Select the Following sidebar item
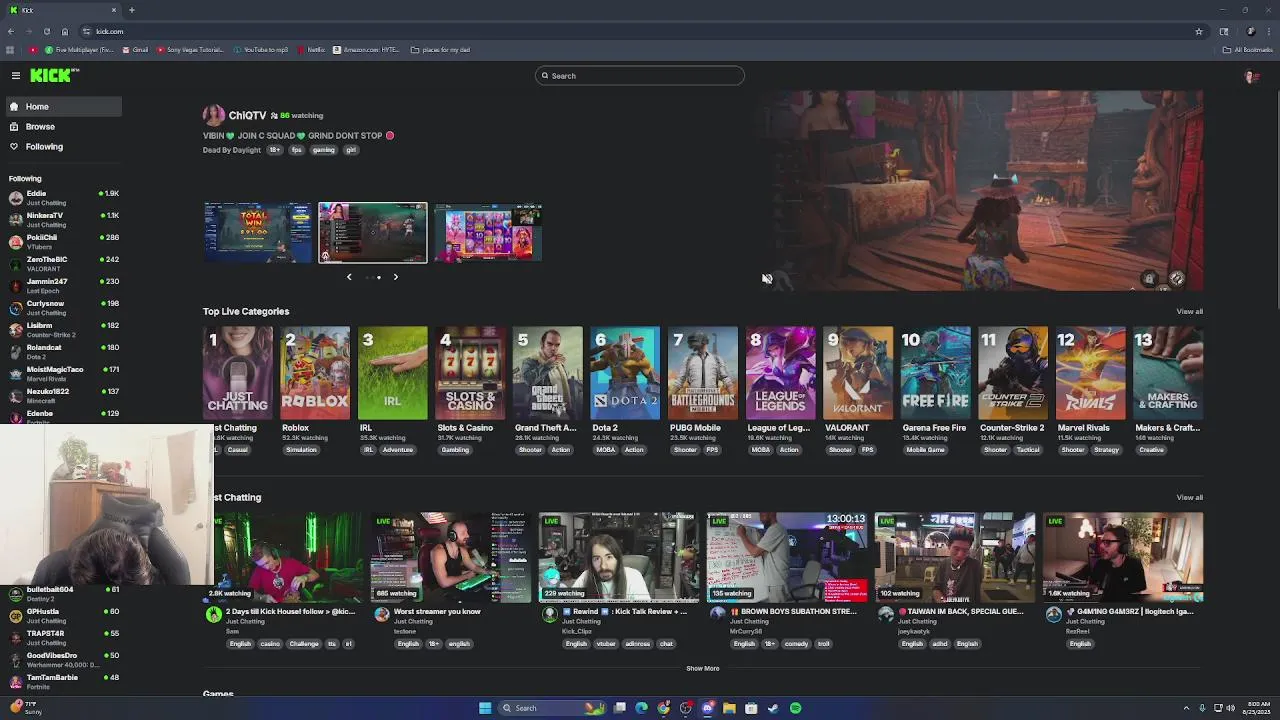Image resolution: width=1280 pixels, height=720 pixels. coord(62,146)
